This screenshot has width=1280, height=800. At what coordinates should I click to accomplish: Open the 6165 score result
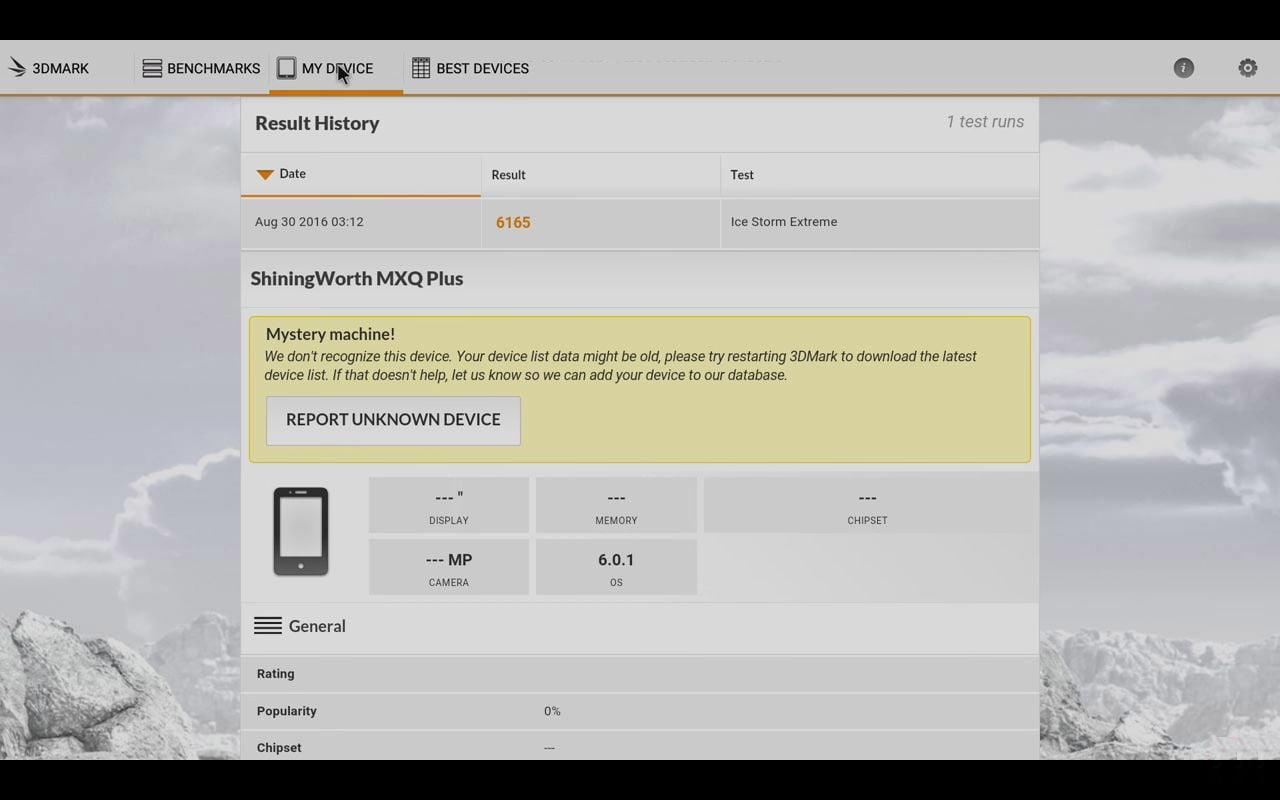coord(513,222)
